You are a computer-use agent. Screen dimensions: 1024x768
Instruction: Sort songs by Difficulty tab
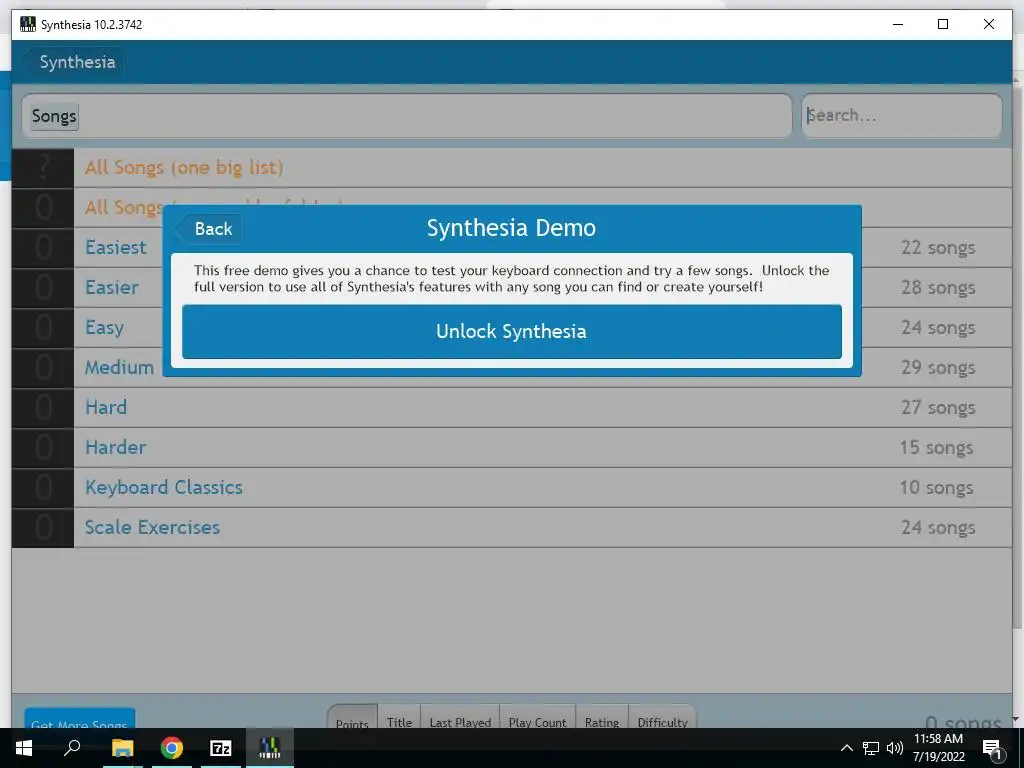(x=662, y=717)
